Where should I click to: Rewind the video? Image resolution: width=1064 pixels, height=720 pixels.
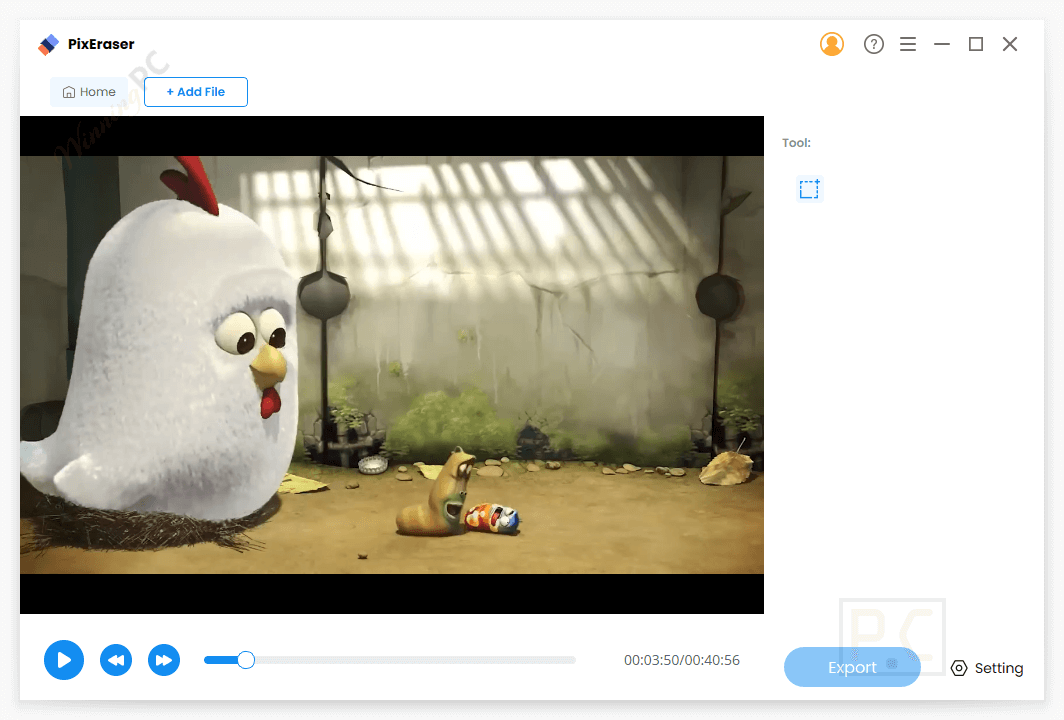[x=116, y=660]
